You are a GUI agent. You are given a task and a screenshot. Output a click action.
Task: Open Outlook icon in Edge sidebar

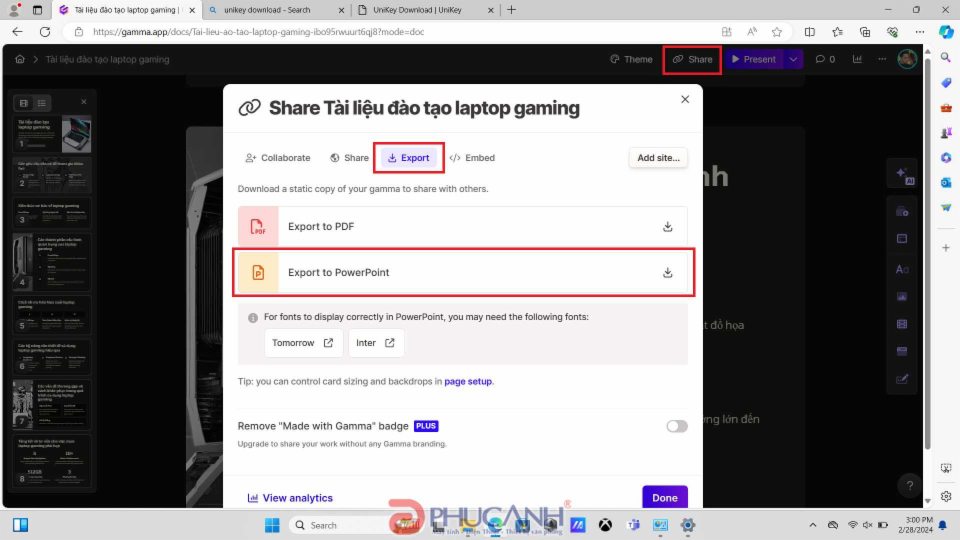[946, 182]
